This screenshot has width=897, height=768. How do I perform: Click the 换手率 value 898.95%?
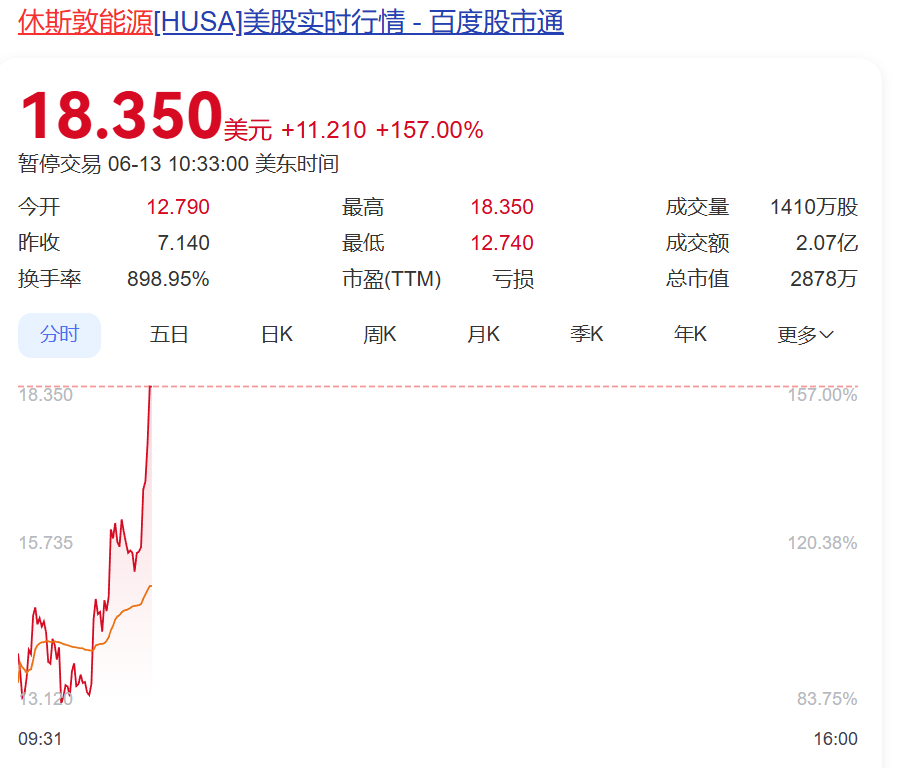[x=168, y=279]
